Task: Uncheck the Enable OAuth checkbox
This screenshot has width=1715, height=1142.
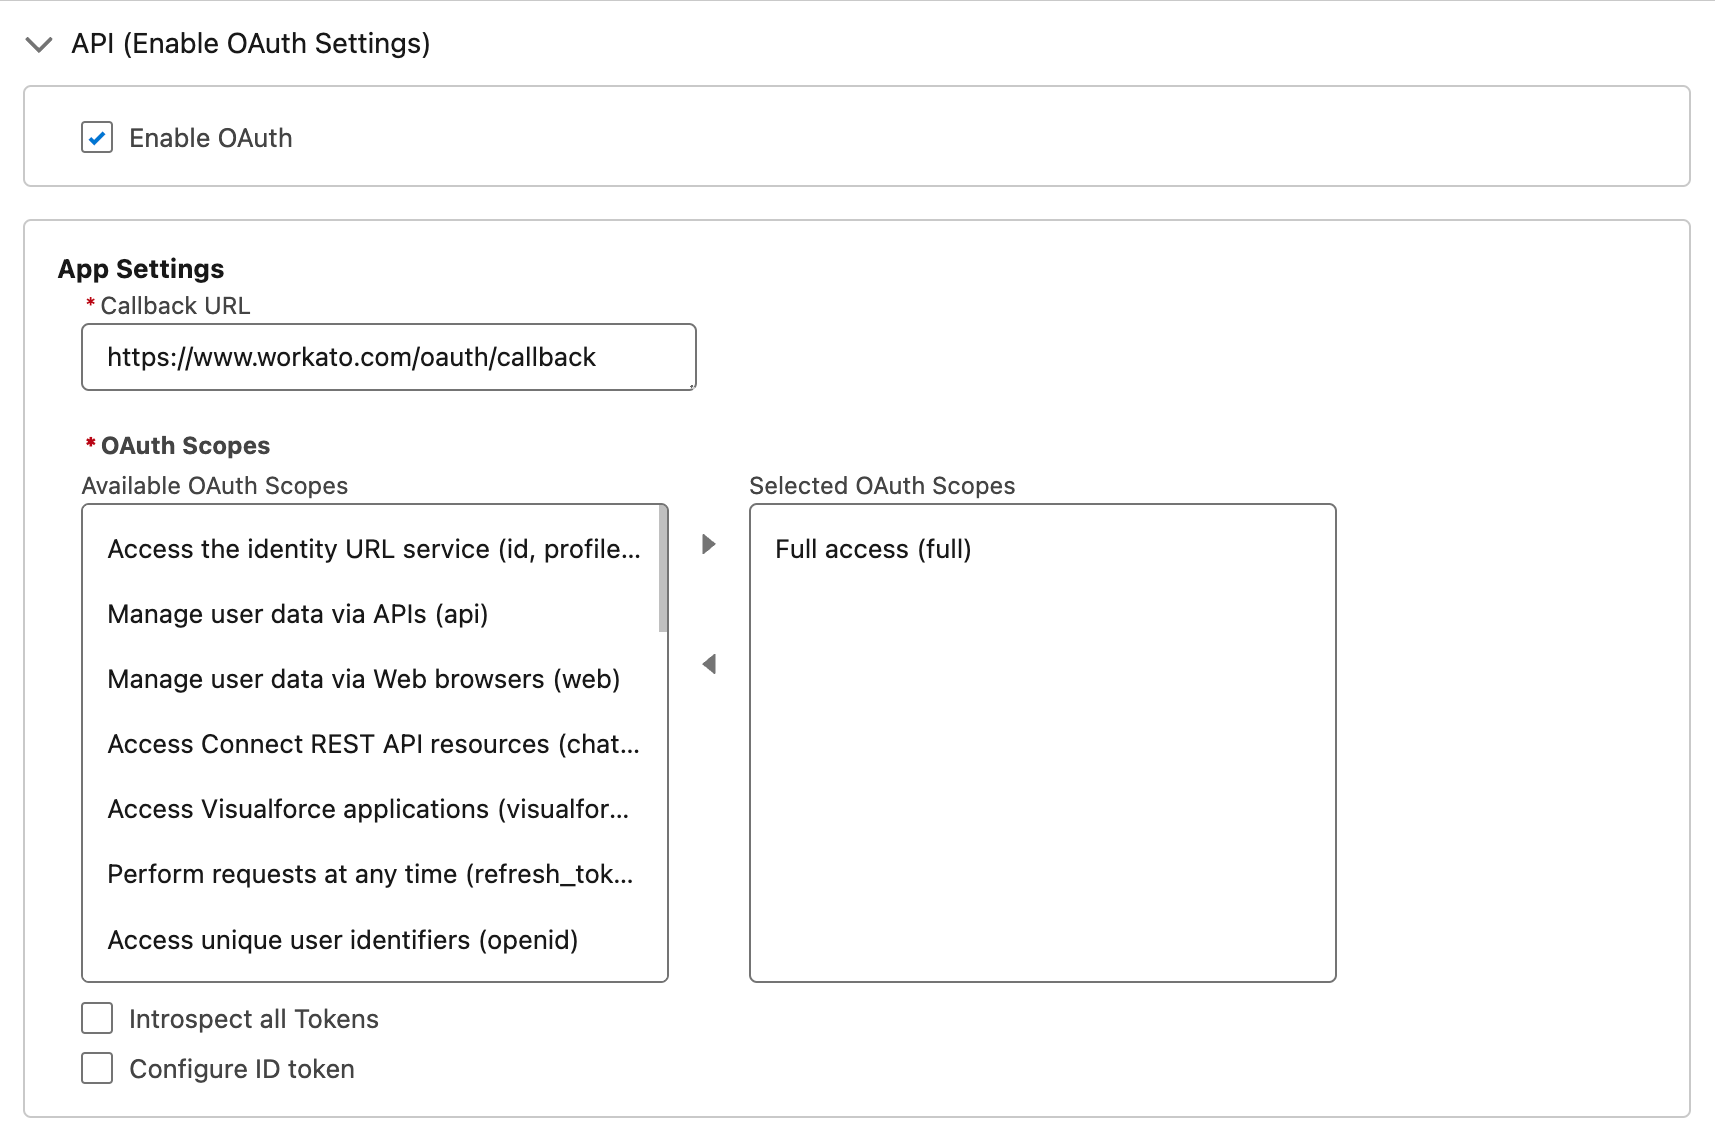Action: click(96, 137)
